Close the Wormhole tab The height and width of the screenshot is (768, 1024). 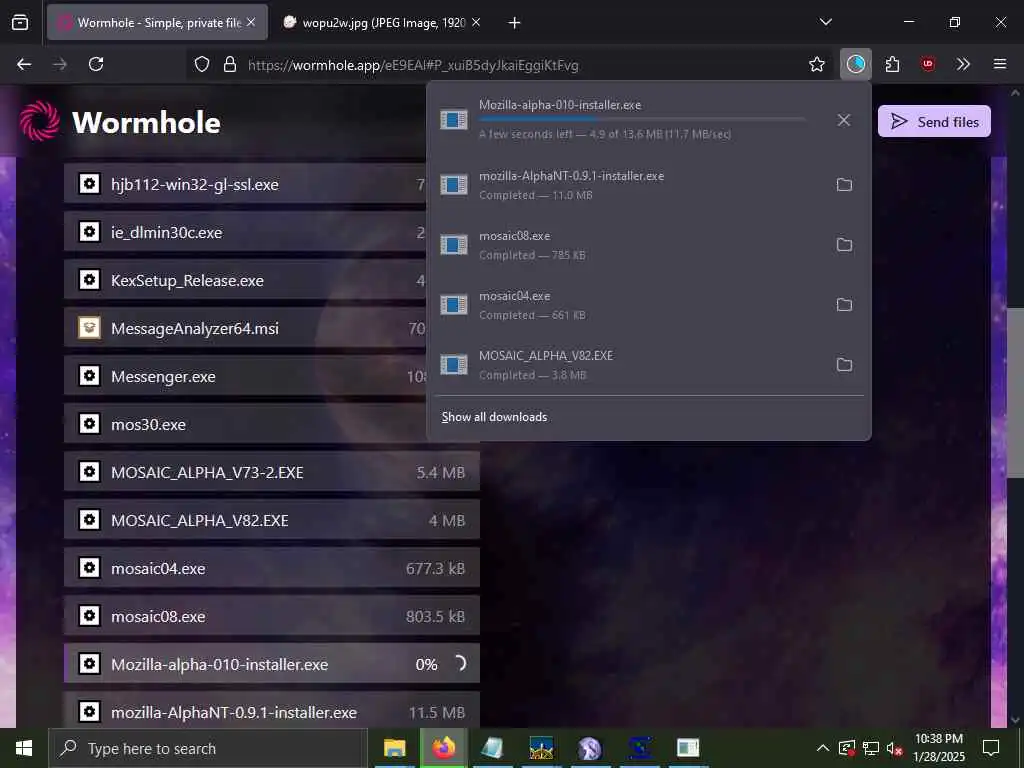(251, 23)
